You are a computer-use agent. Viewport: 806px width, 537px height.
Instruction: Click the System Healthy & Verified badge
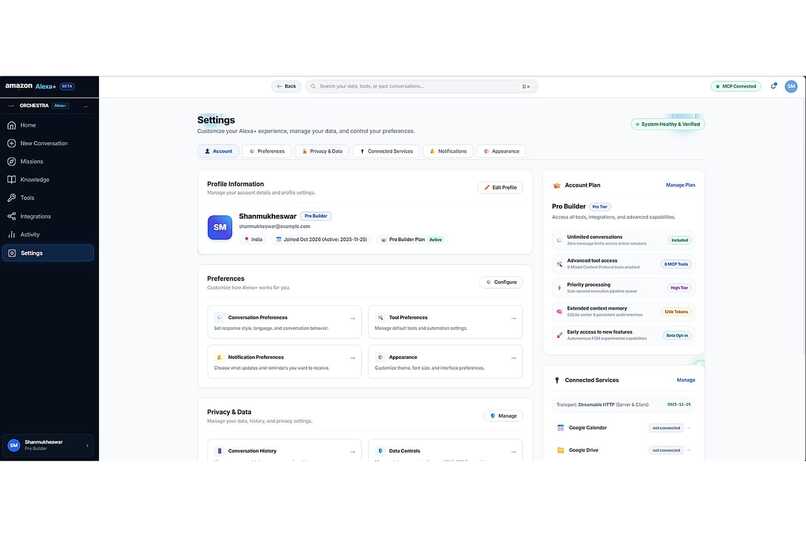coord(668,124)
